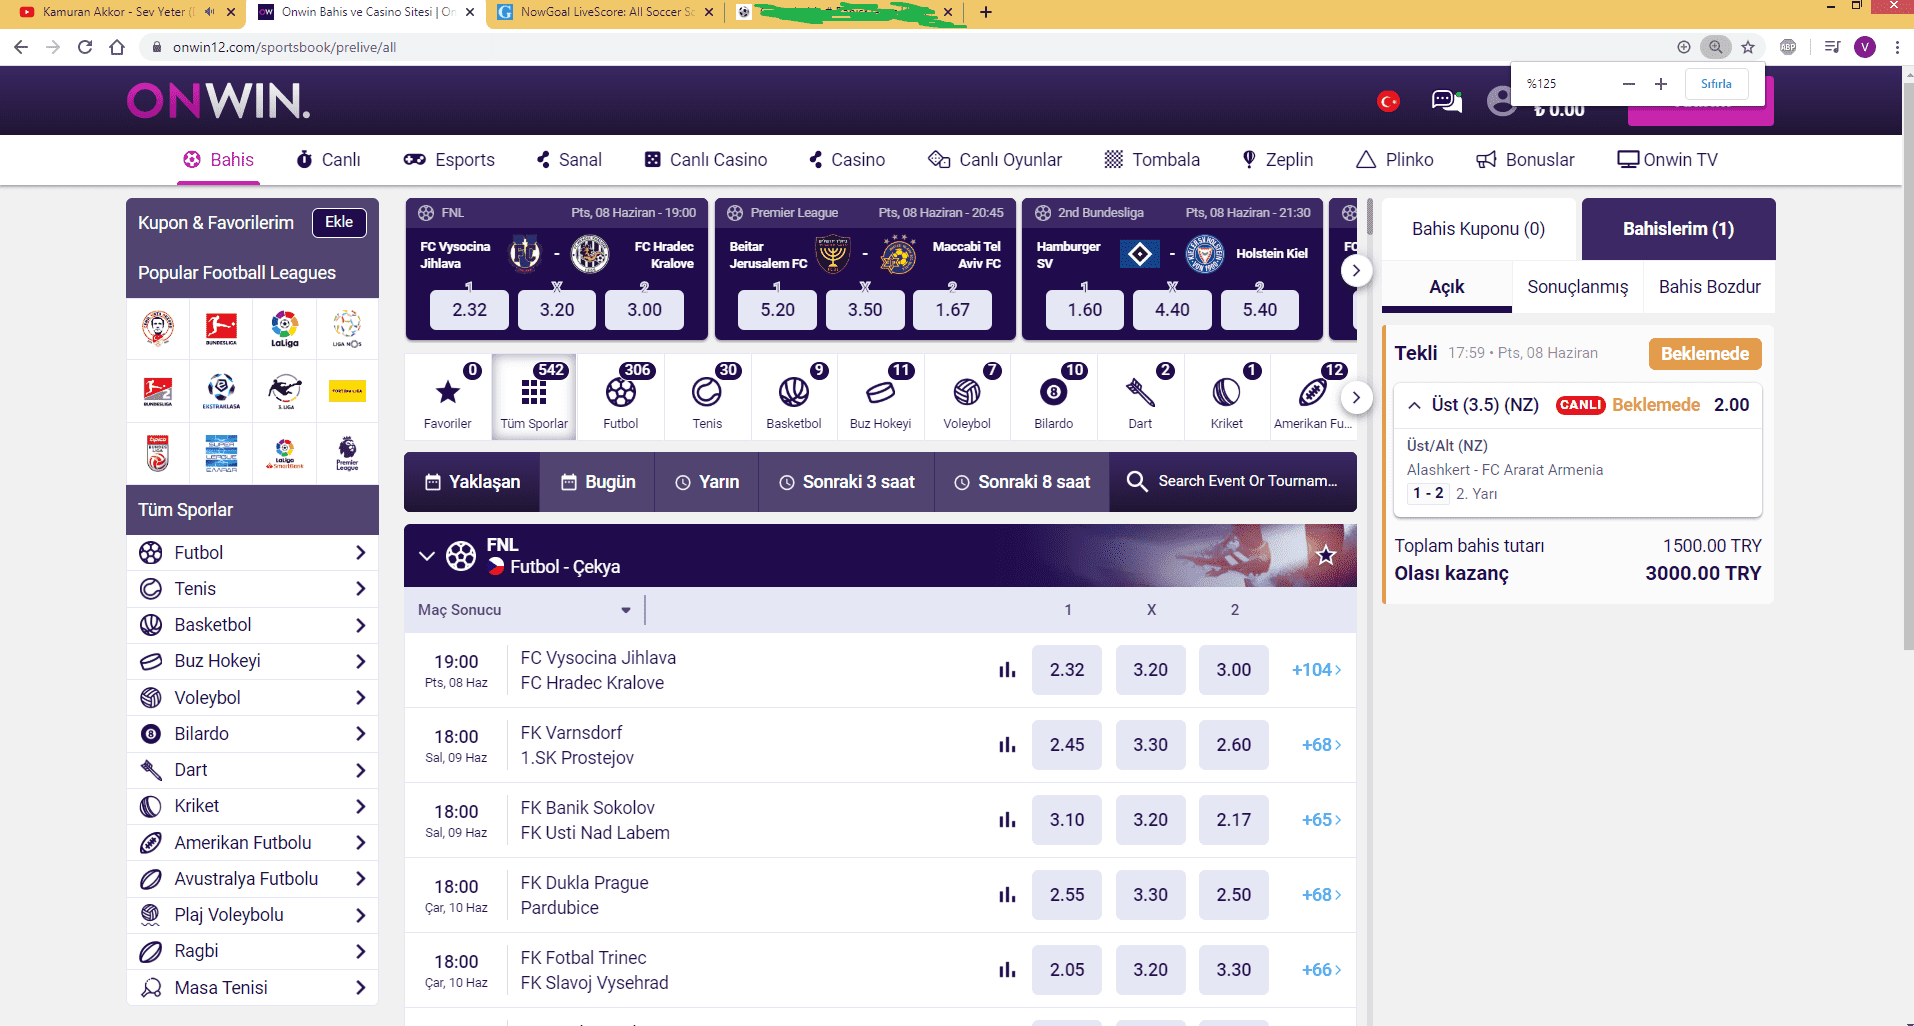
Task: Bet 2.32 on FC Vysocina Jihlava in list
Action: click(1067, 670)
